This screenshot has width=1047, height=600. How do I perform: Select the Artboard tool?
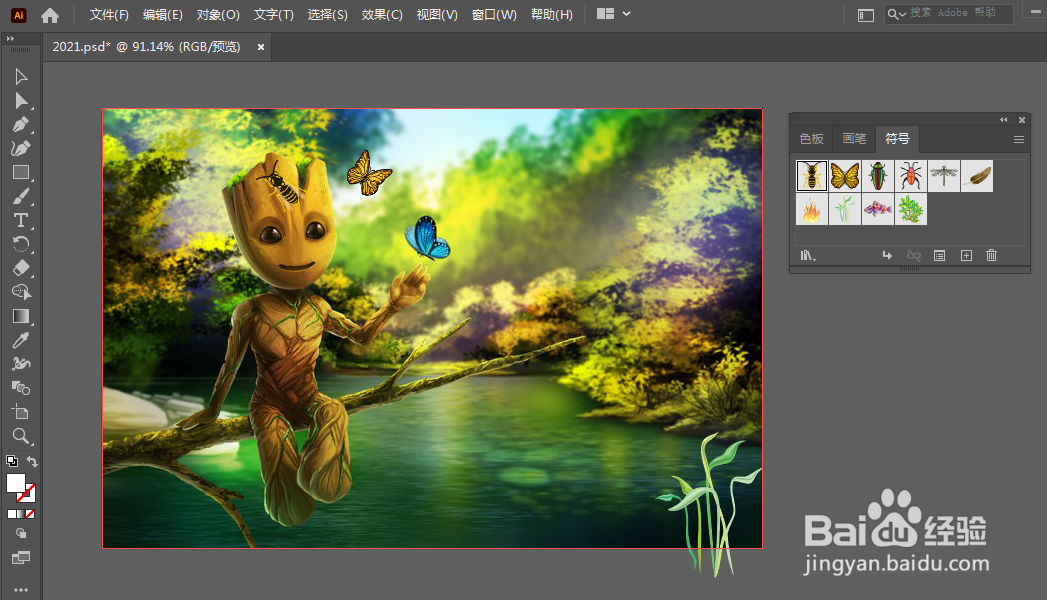(21, 412)
